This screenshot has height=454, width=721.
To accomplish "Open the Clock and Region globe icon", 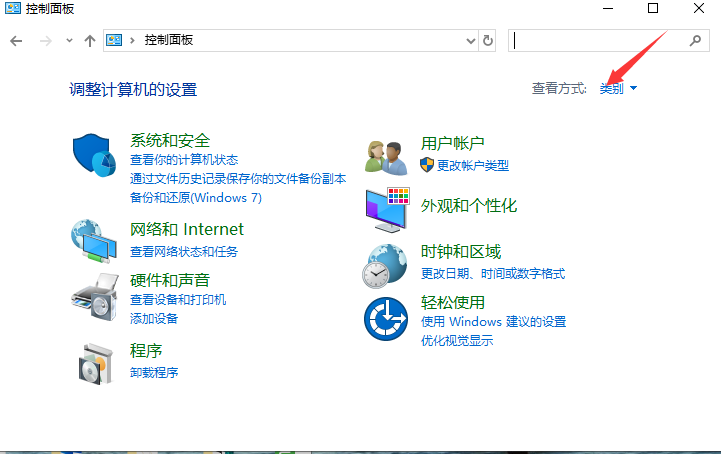I will 386,264.
